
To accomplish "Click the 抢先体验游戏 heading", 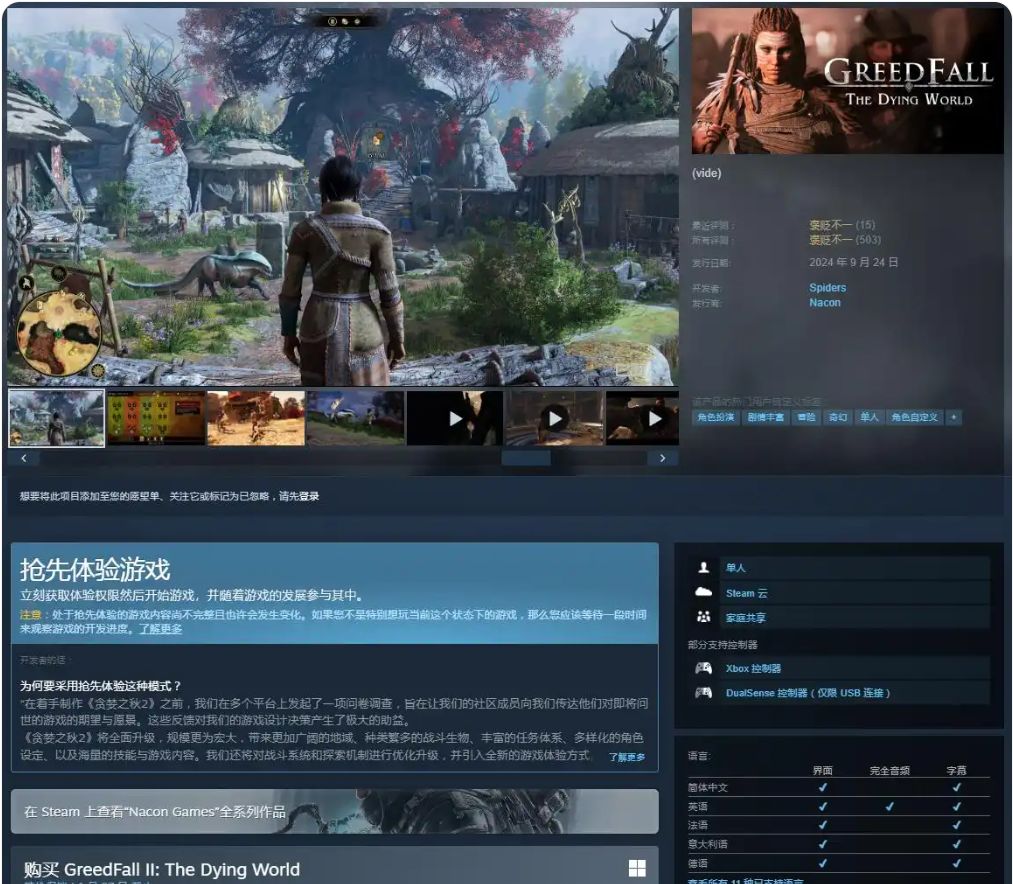I will point(95,570).
